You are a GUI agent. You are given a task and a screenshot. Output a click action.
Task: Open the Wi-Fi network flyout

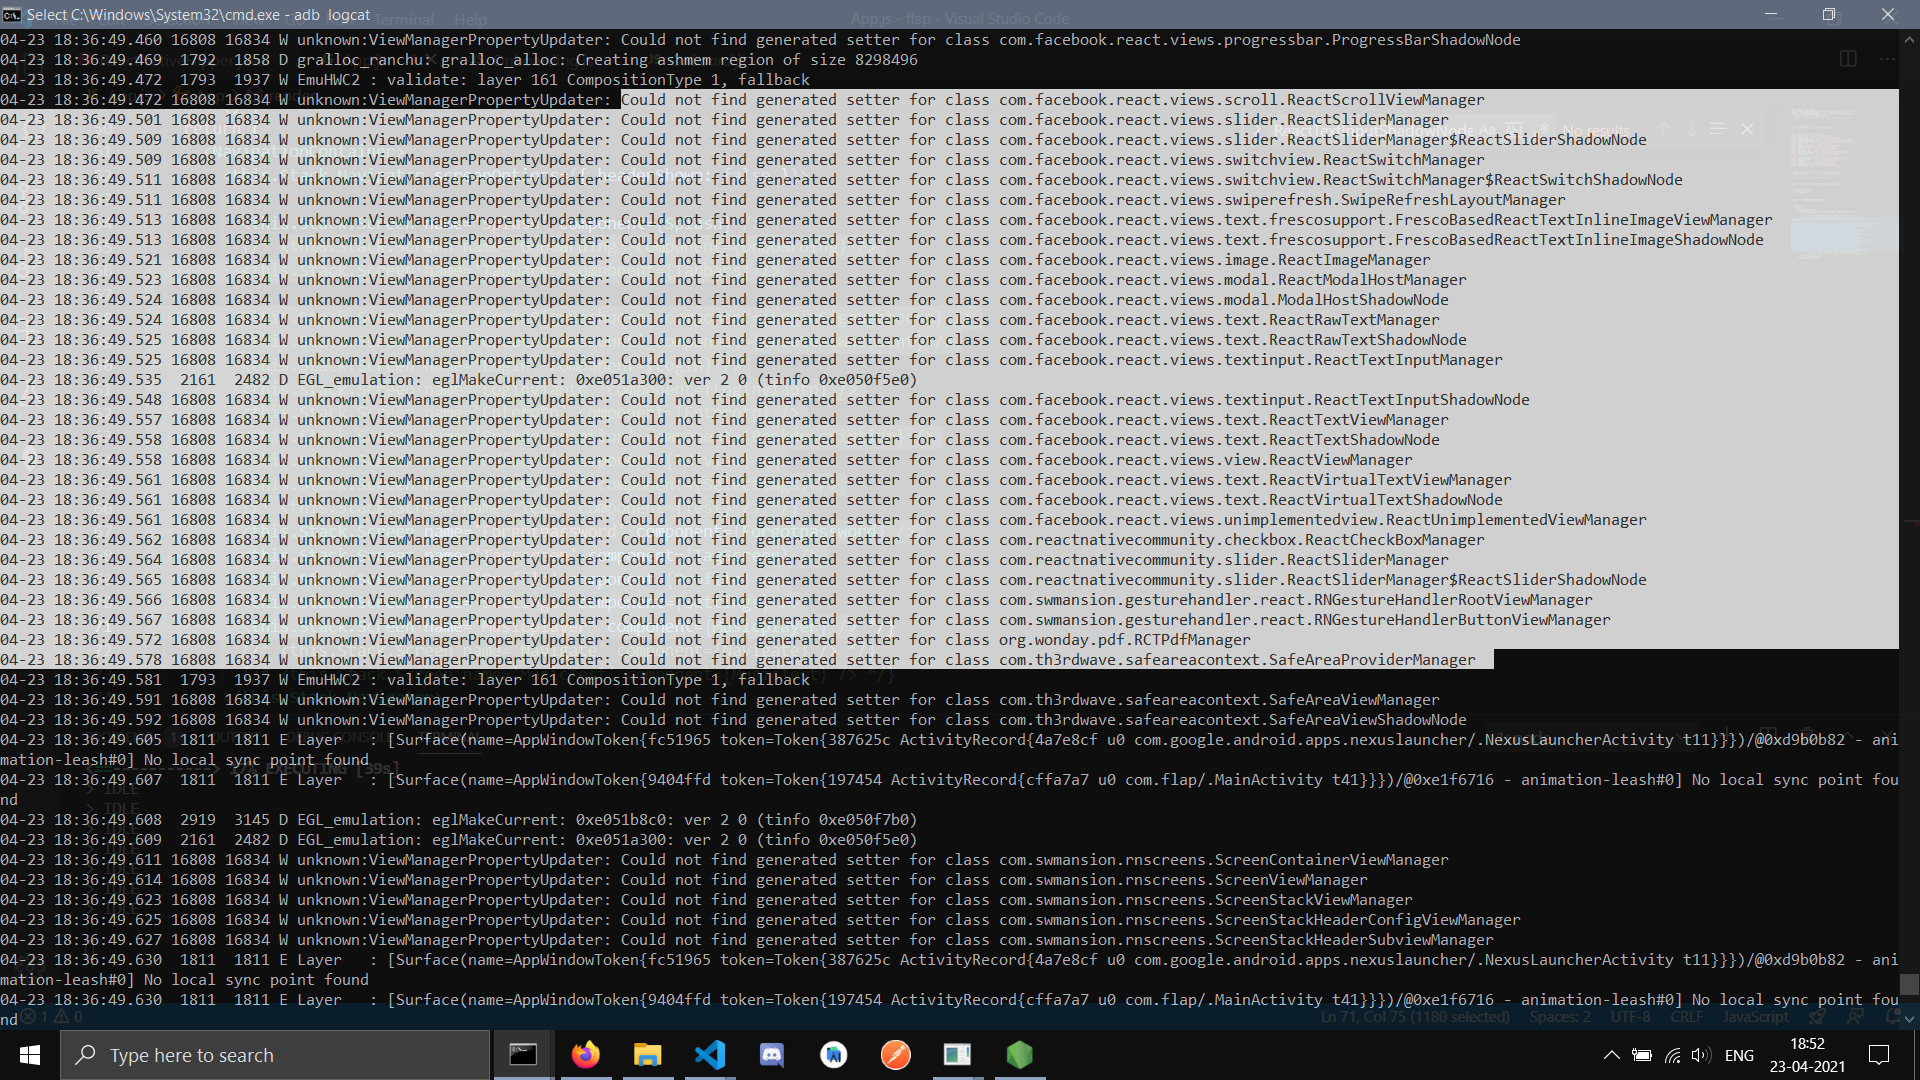[x=1672, y=1055]
